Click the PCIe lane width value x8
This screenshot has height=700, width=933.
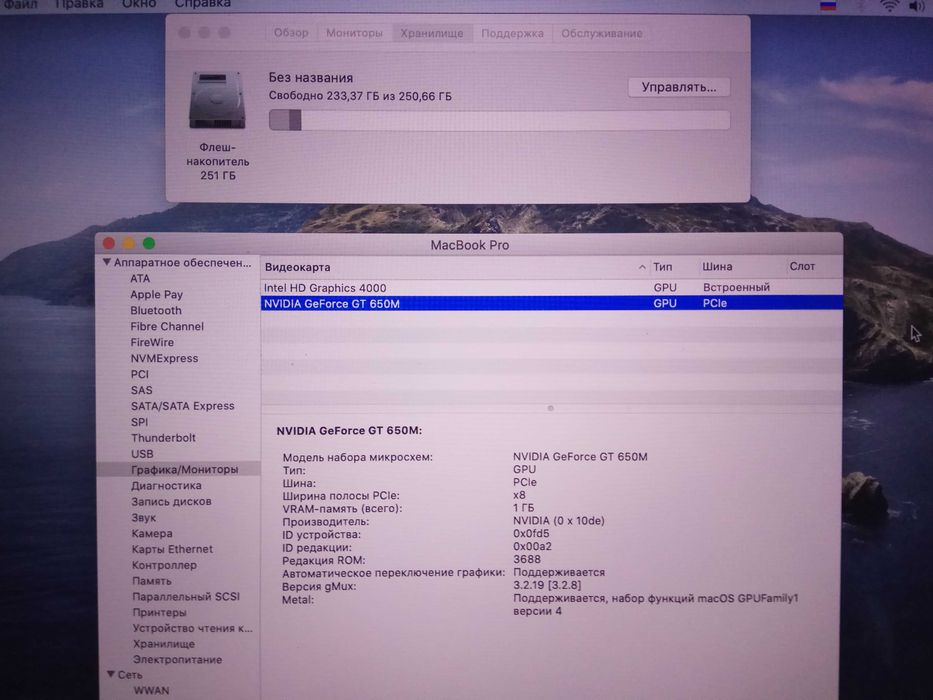click(519, 495)
